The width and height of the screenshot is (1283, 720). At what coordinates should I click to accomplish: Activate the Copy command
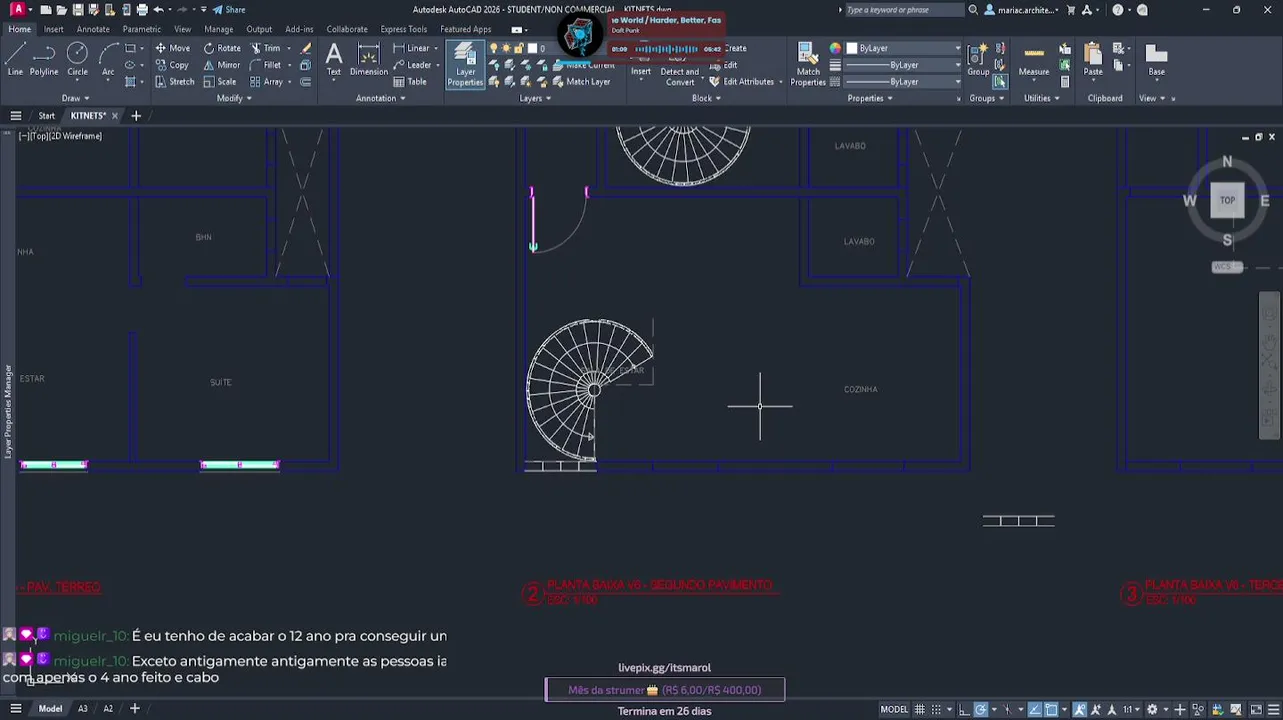(171, 65)
